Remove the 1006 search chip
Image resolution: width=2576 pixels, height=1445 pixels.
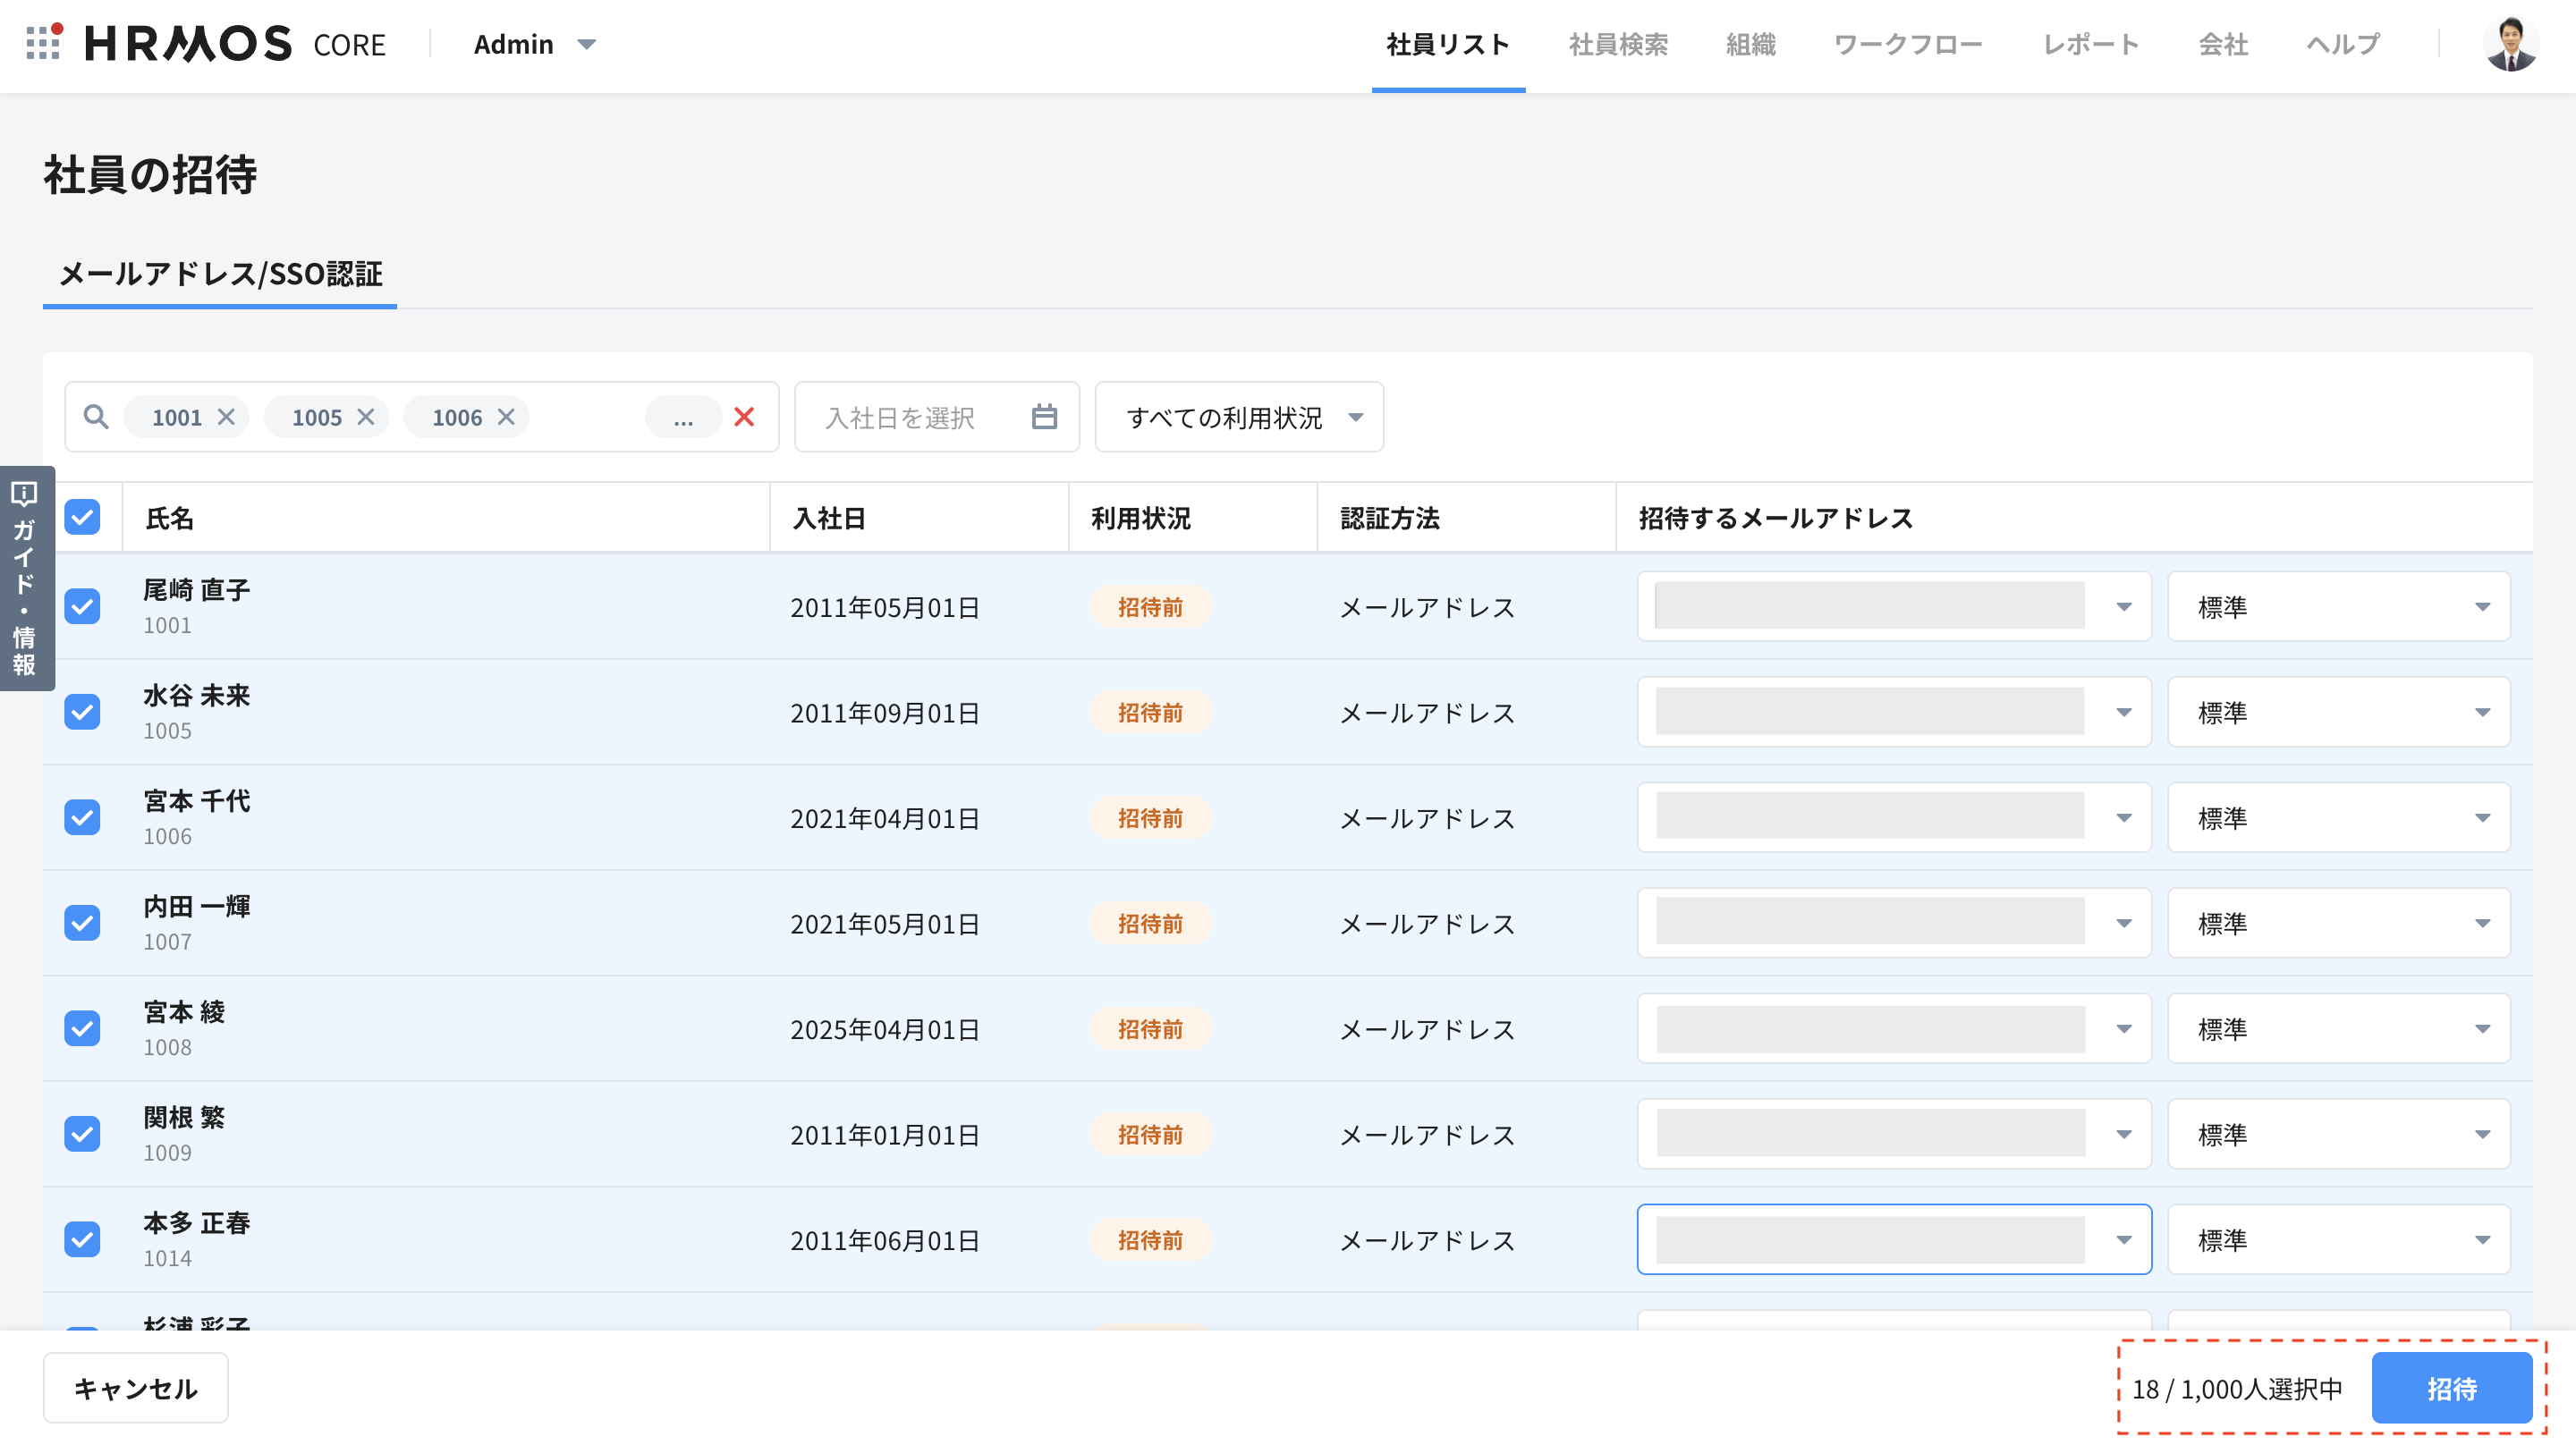[507, 417]
